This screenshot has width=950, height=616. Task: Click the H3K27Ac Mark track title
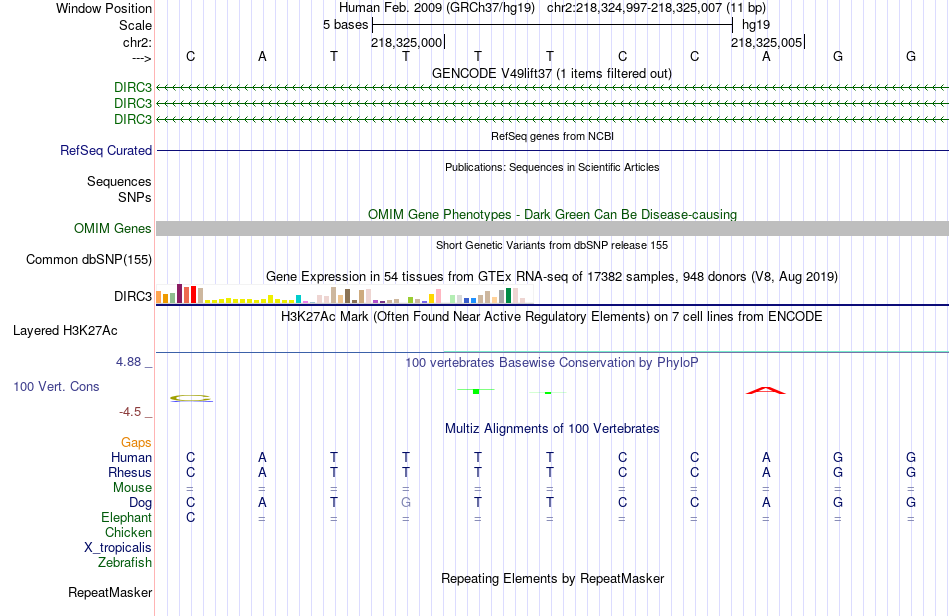(x=552, y=316)
